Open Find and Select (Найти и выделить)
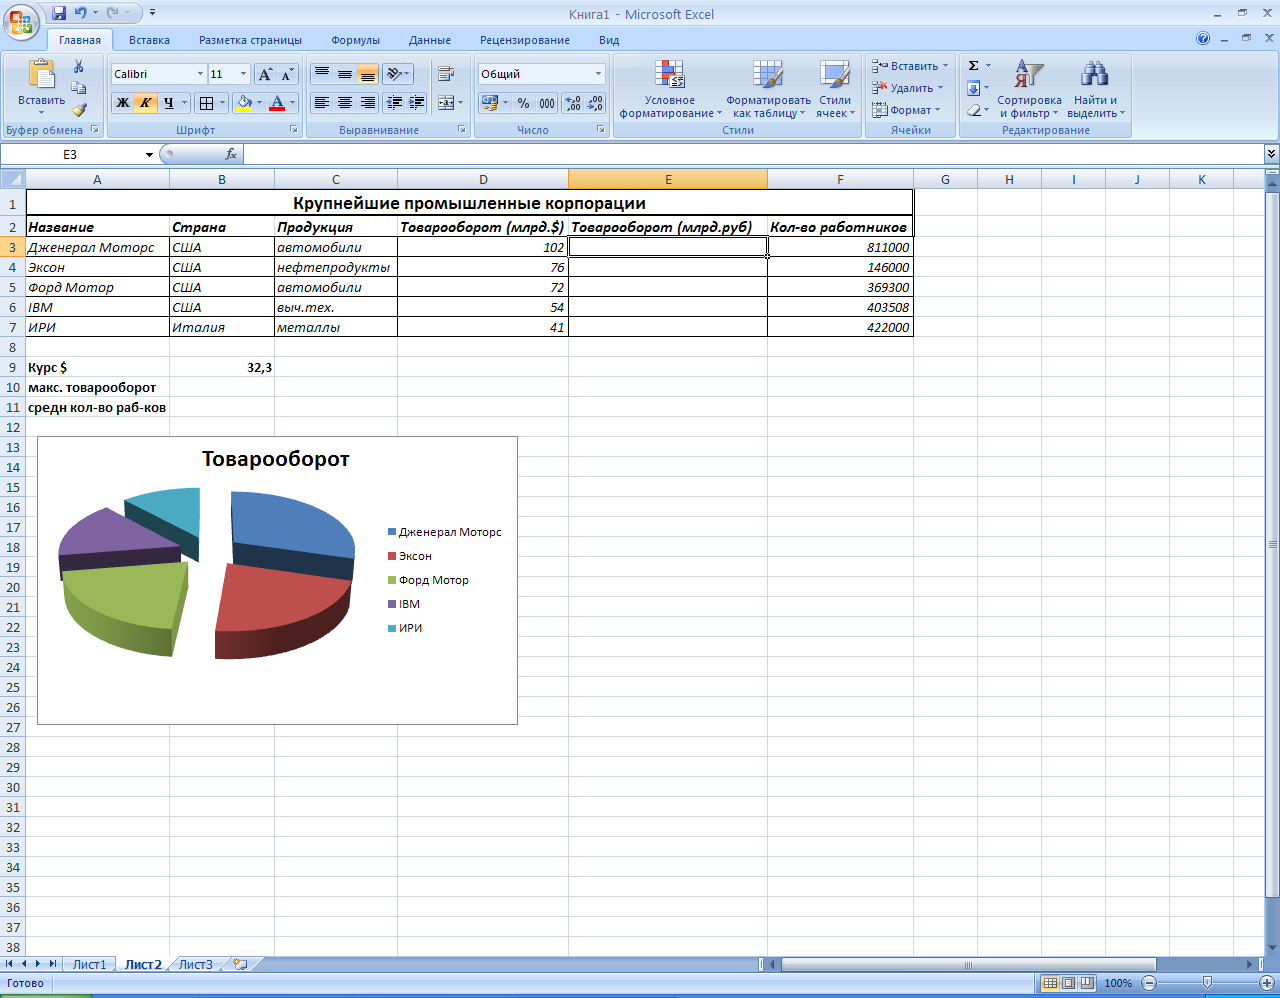This screenshot has height=998, width=1280. pos(1095,88)
